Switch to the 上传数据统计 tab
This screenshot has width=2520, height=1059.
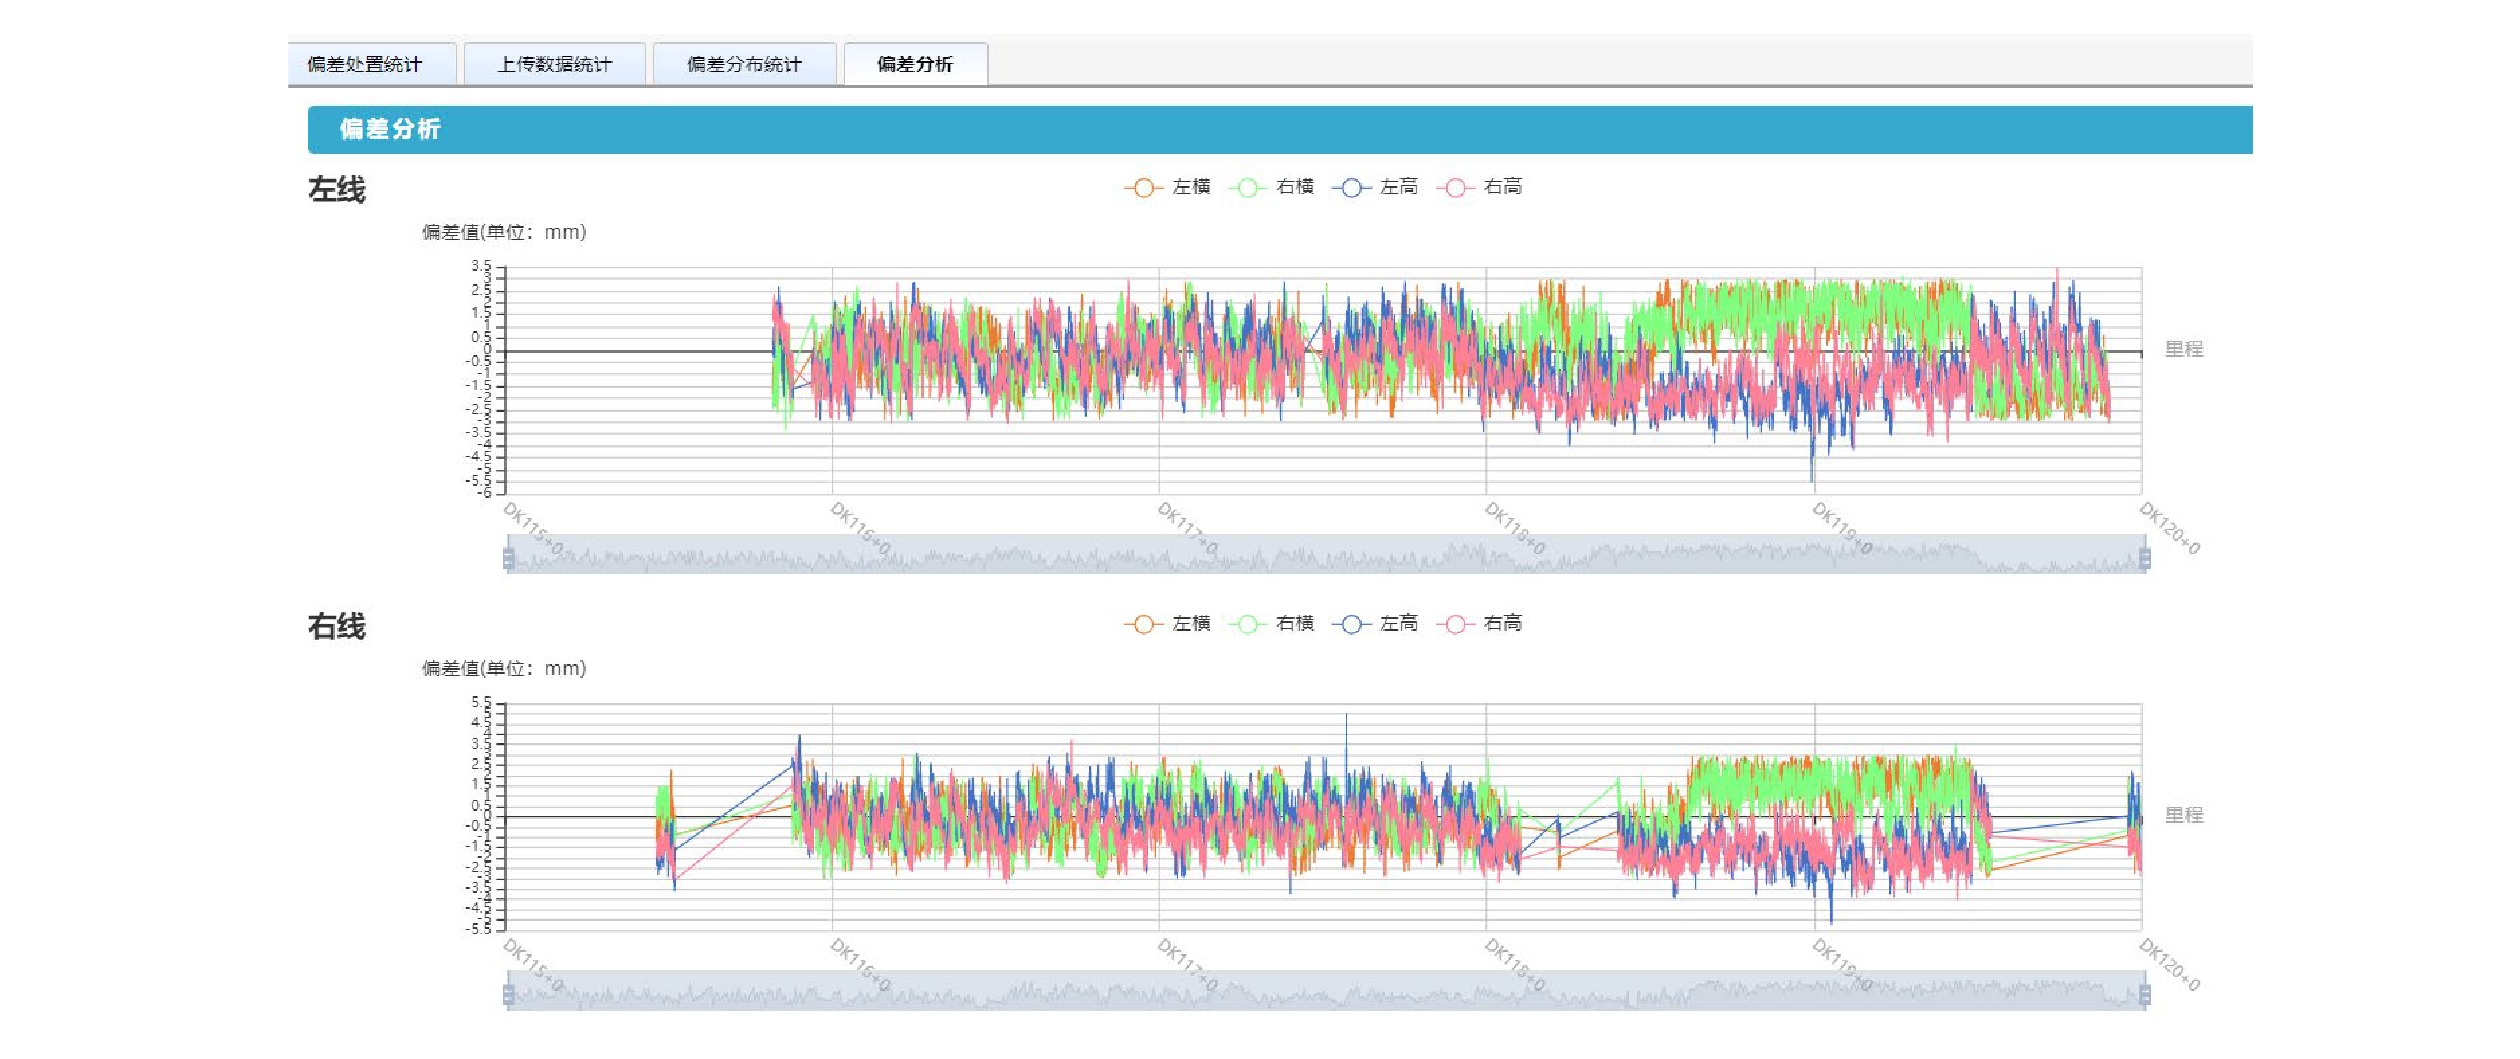554,65
